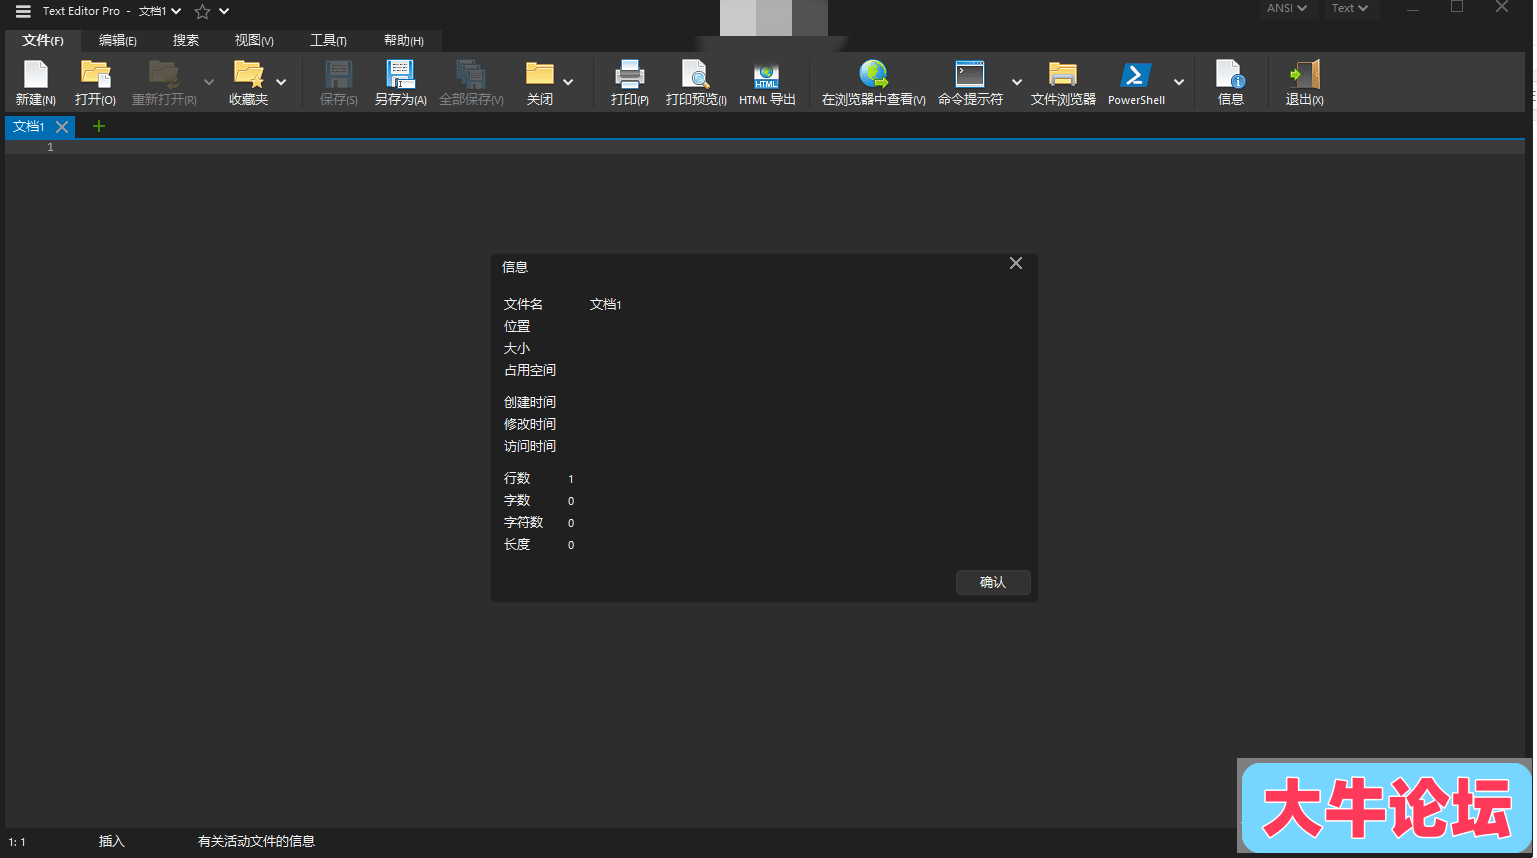Screen dimensions: 1537x858
Task: Click the 1: 1 cursor position status
Action: (17, 842)
